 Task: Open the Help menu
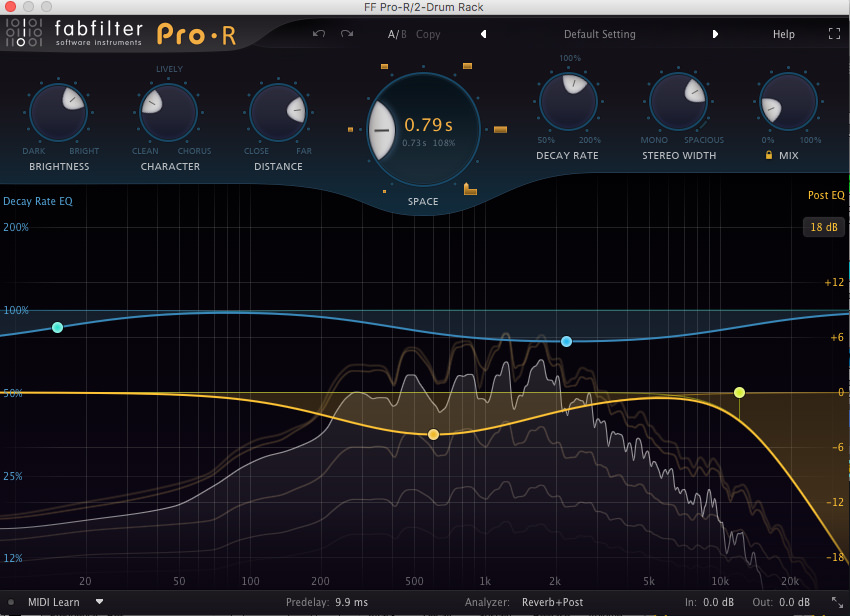pyautogui.click(x=783, y=34)
